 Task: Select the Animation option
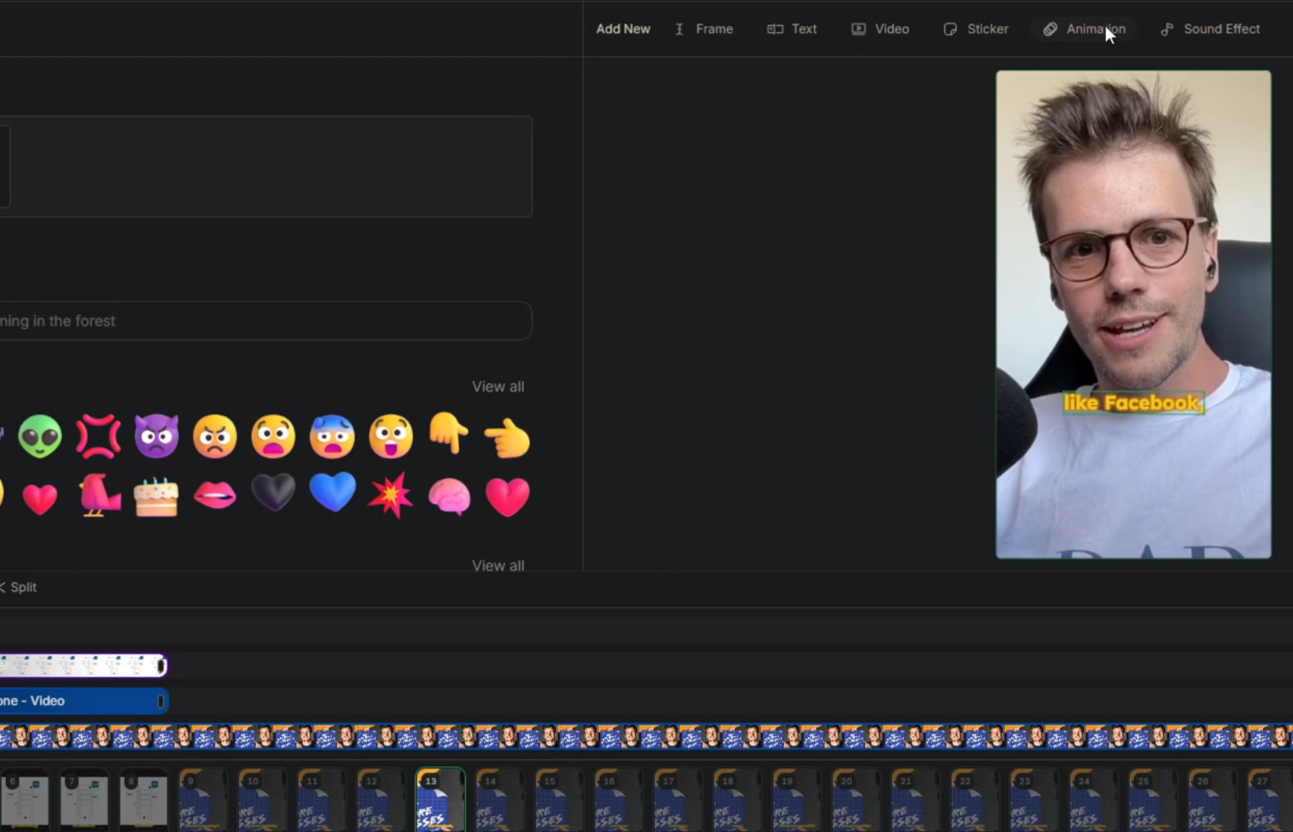point(1084,29)
